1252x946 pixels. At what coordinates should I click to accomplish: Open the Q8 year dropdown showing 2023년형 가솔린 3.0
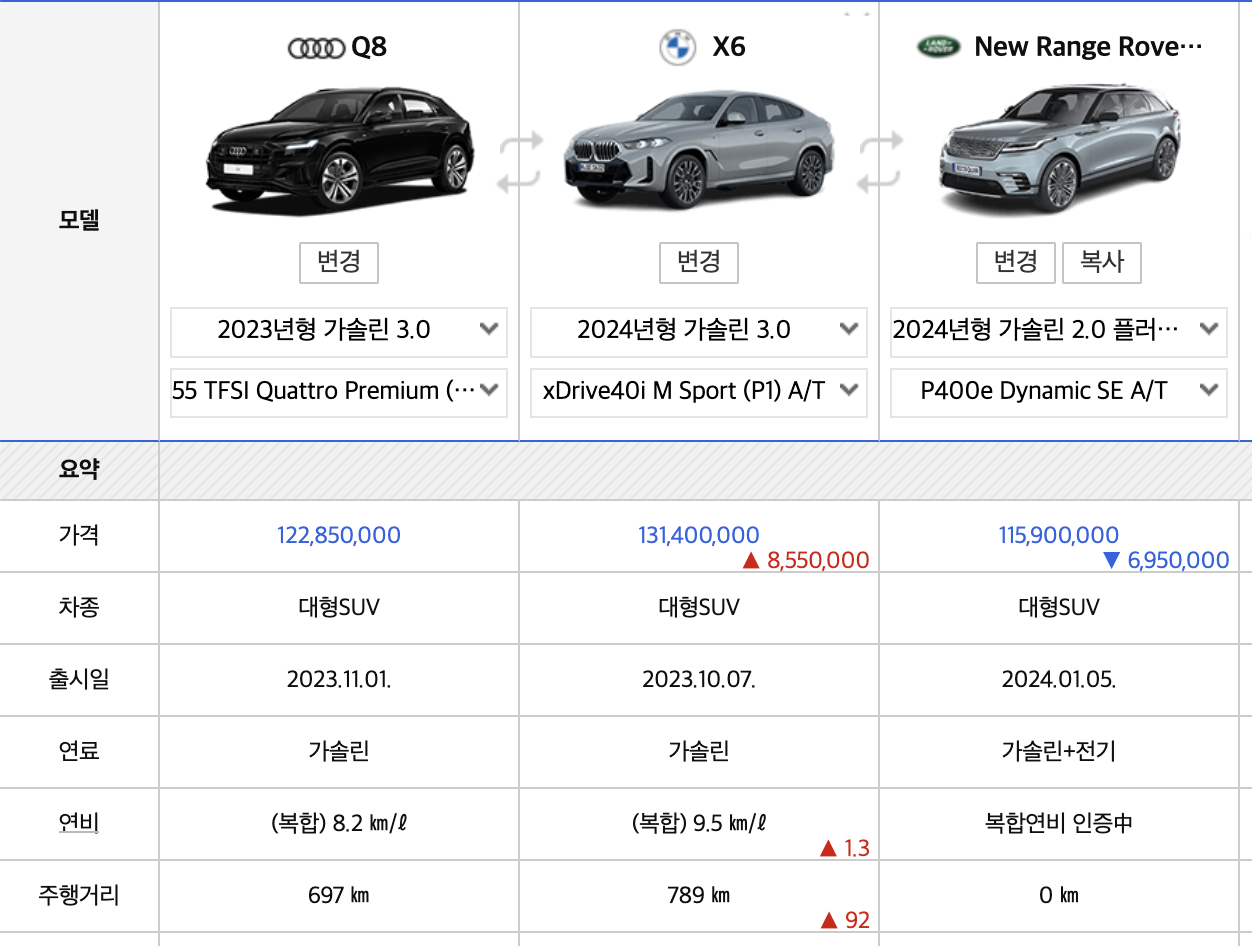point(338,331)
